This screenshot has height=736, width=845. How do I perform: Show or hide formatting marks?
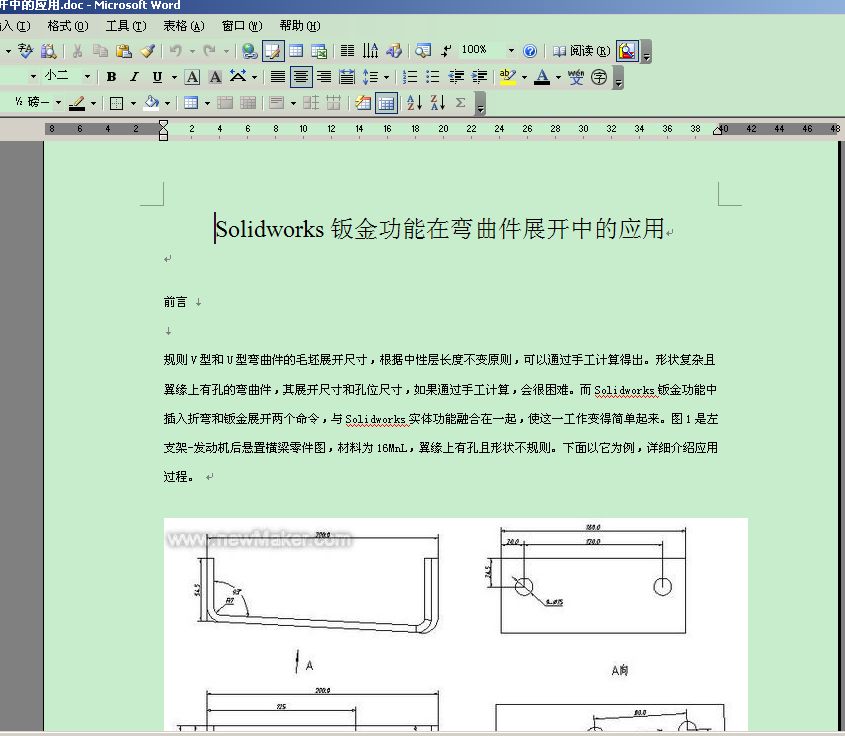446,51
